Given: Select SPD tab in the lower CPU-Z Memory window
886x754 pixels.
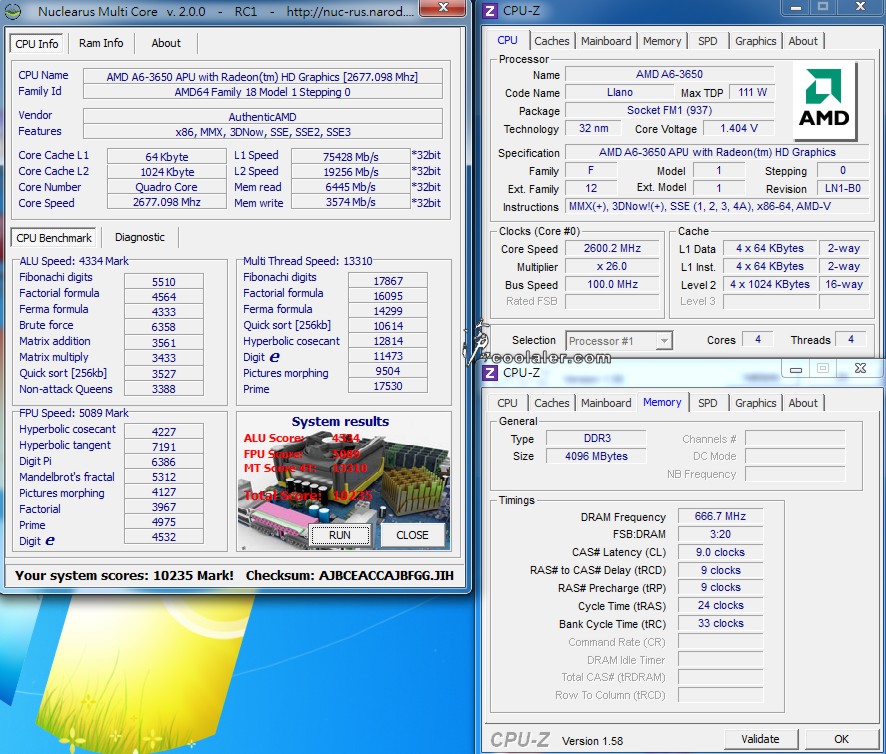Looking at the screenshot, I should (707, 403).
